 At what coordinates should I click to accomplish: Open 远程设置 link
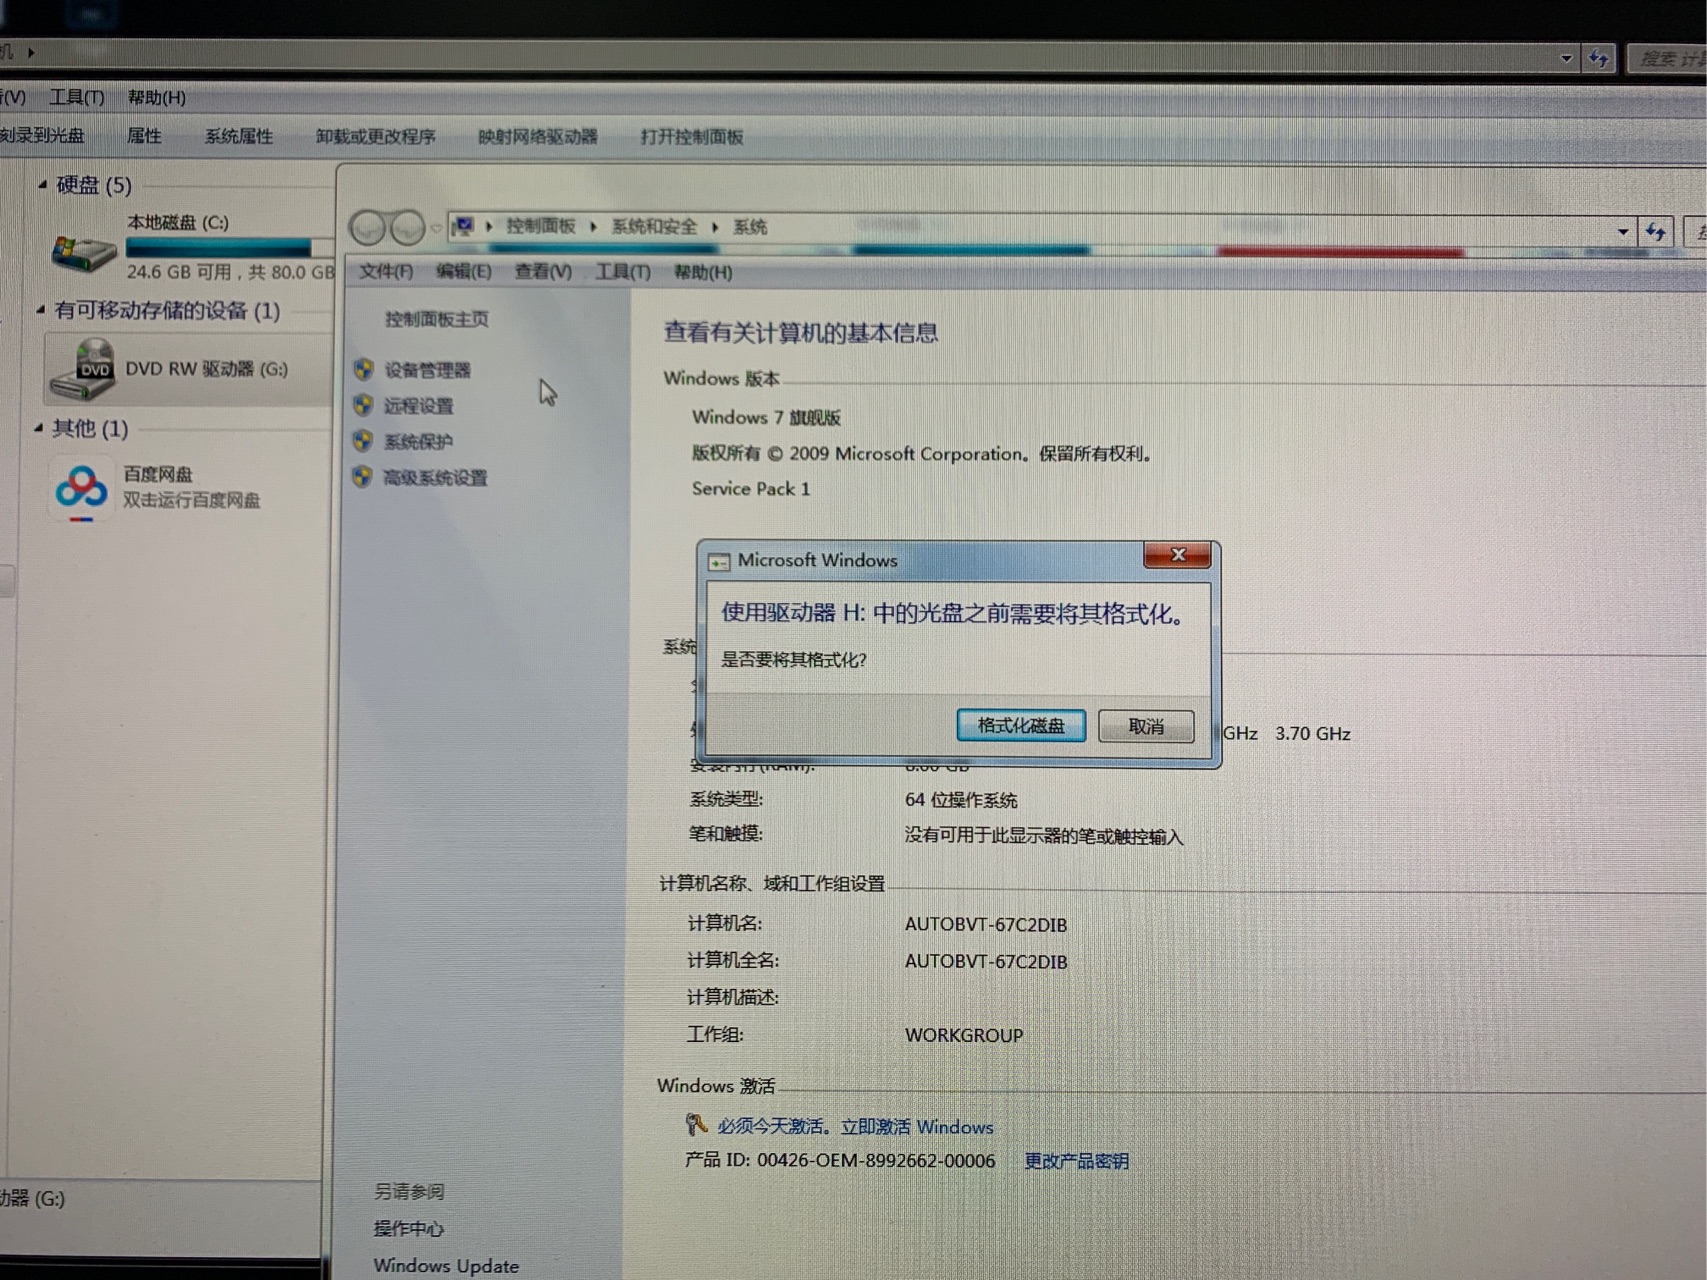tap(418, 406)
